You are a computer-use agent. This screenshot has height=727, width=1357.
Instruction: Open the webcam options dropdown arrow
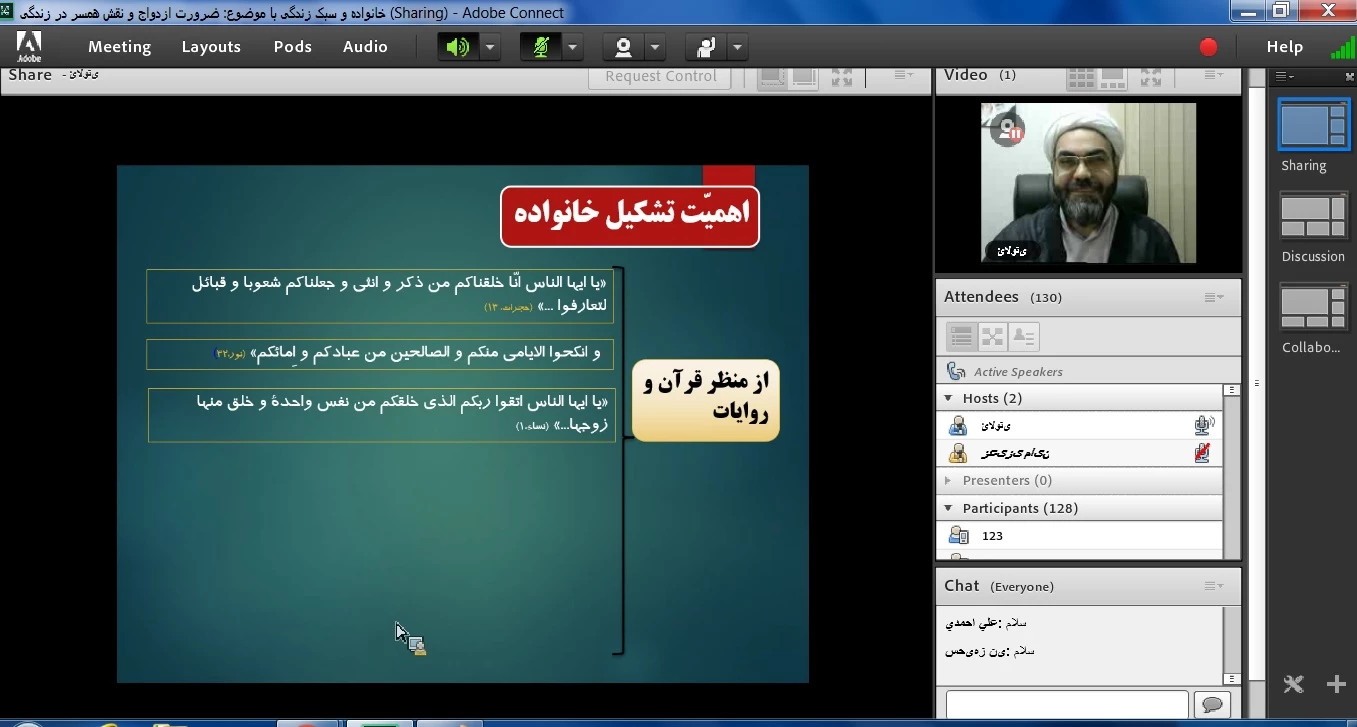pos(655,47)
